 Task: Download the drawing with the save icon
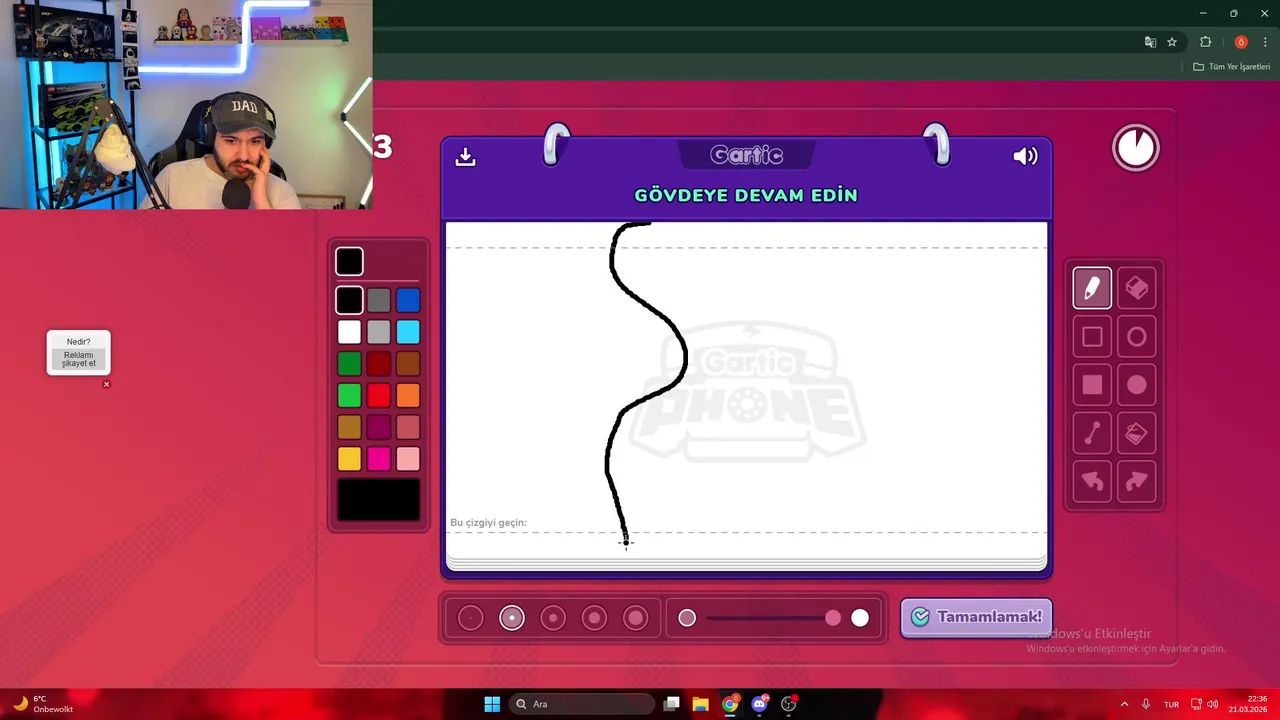465,157
